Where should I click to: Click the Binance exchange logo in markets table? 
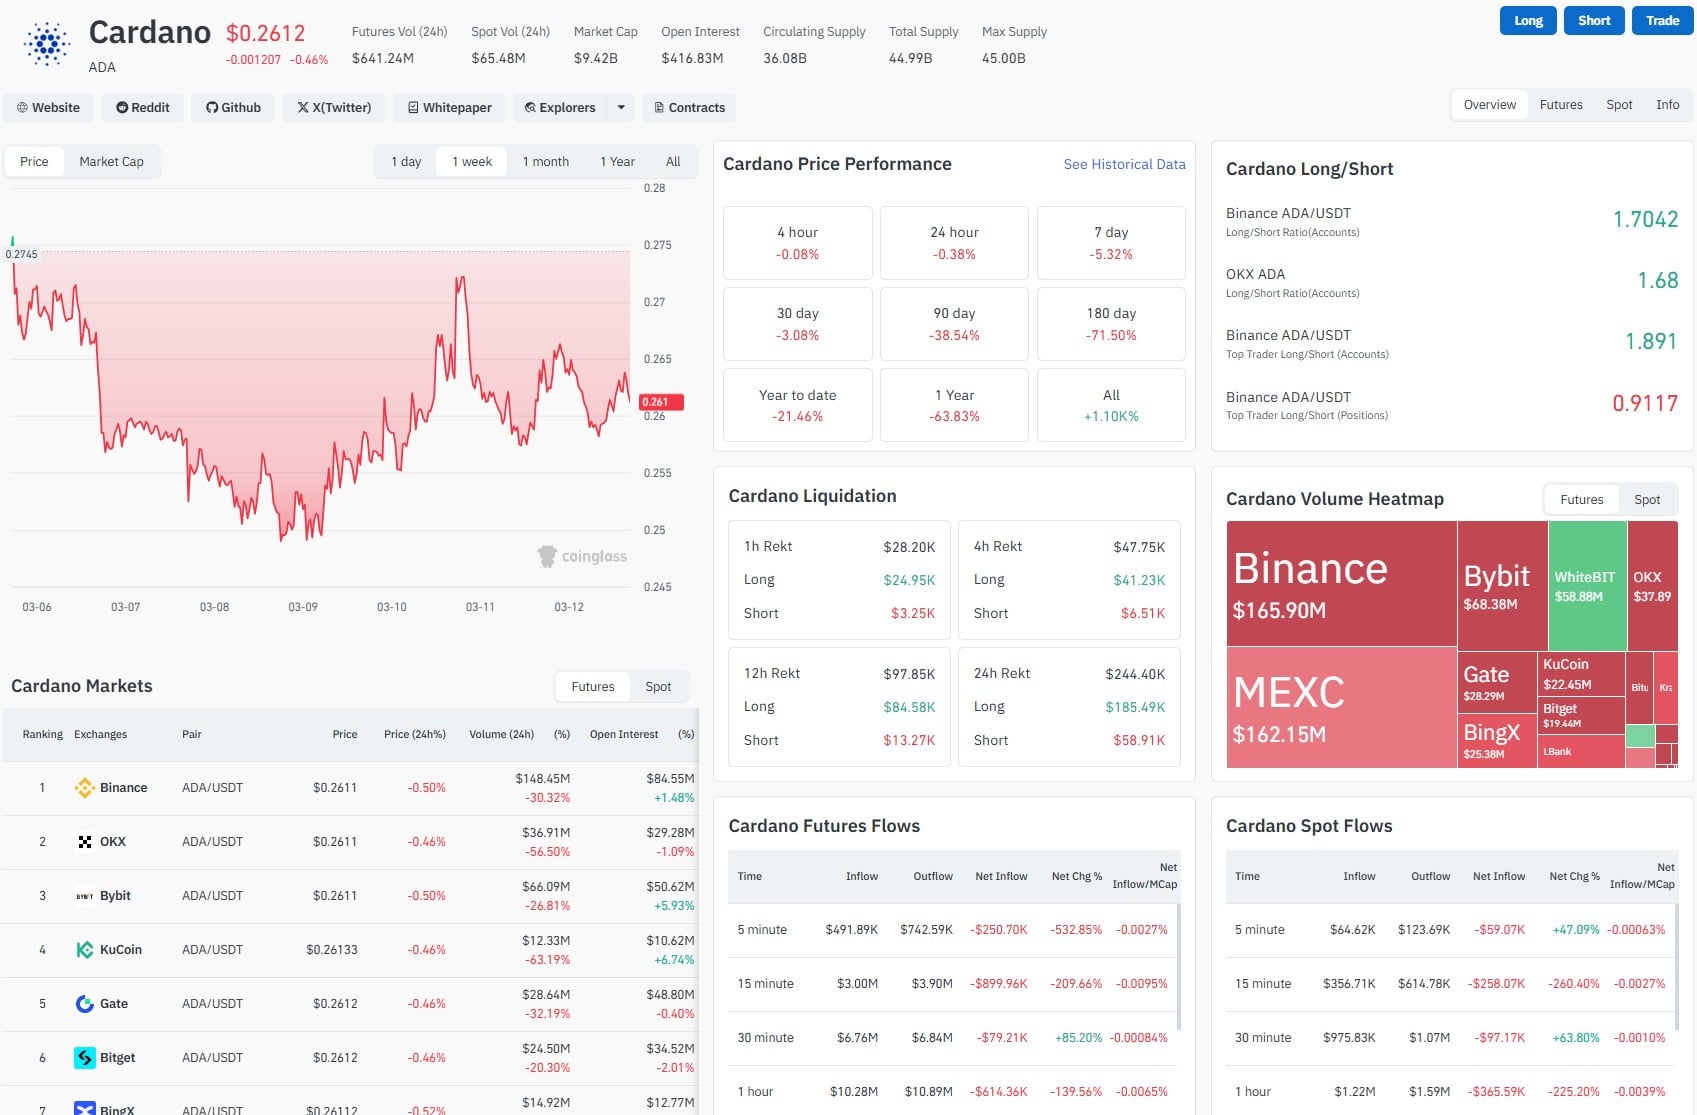pyautogui.click(x=85, y=787)
